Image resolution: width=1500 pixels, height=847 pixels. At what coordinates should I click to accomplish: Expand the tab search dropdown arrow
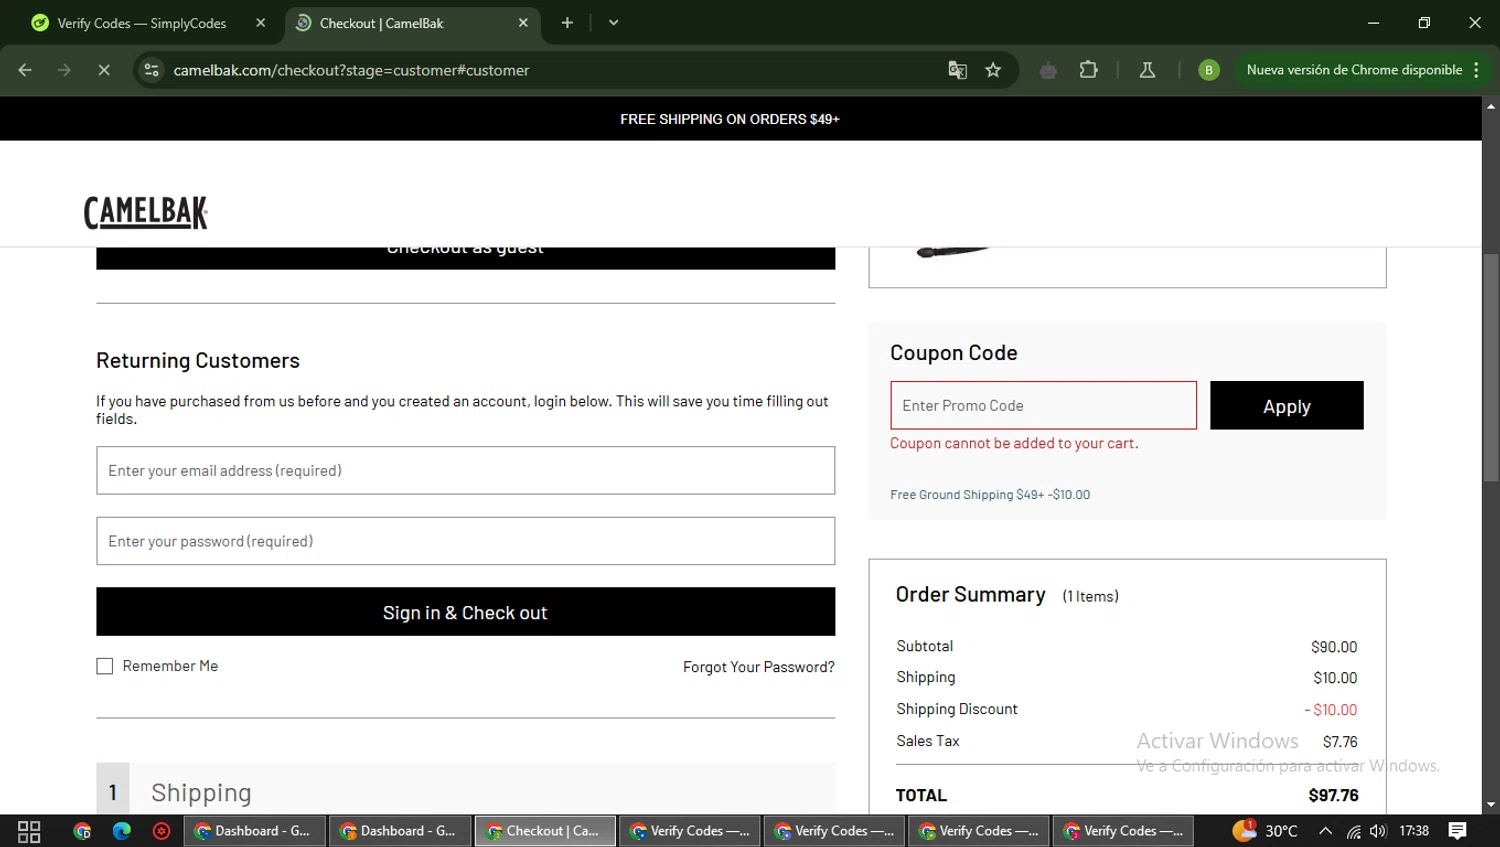[613, 23]
